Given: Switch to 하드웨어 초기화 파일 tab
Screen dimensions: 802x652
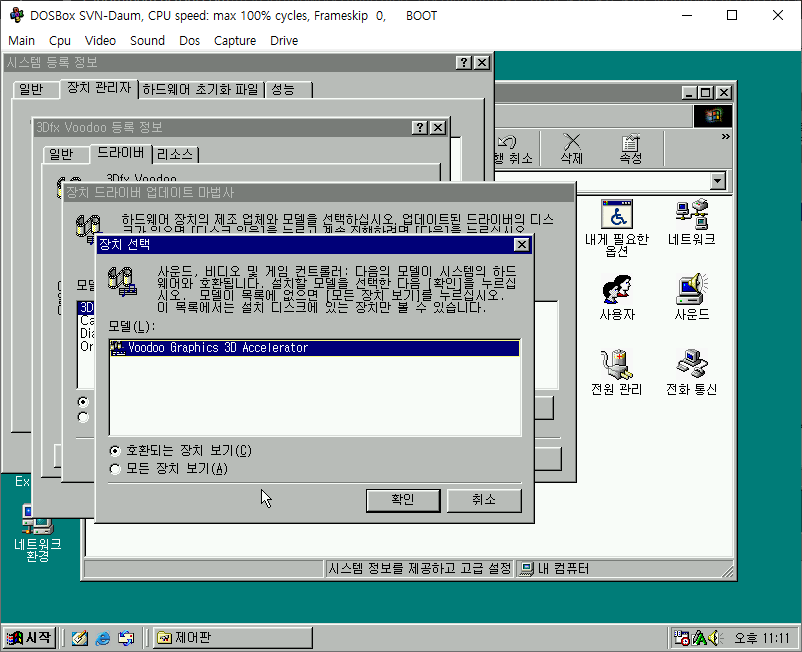Looking at the screenshot, I should 201,89.
